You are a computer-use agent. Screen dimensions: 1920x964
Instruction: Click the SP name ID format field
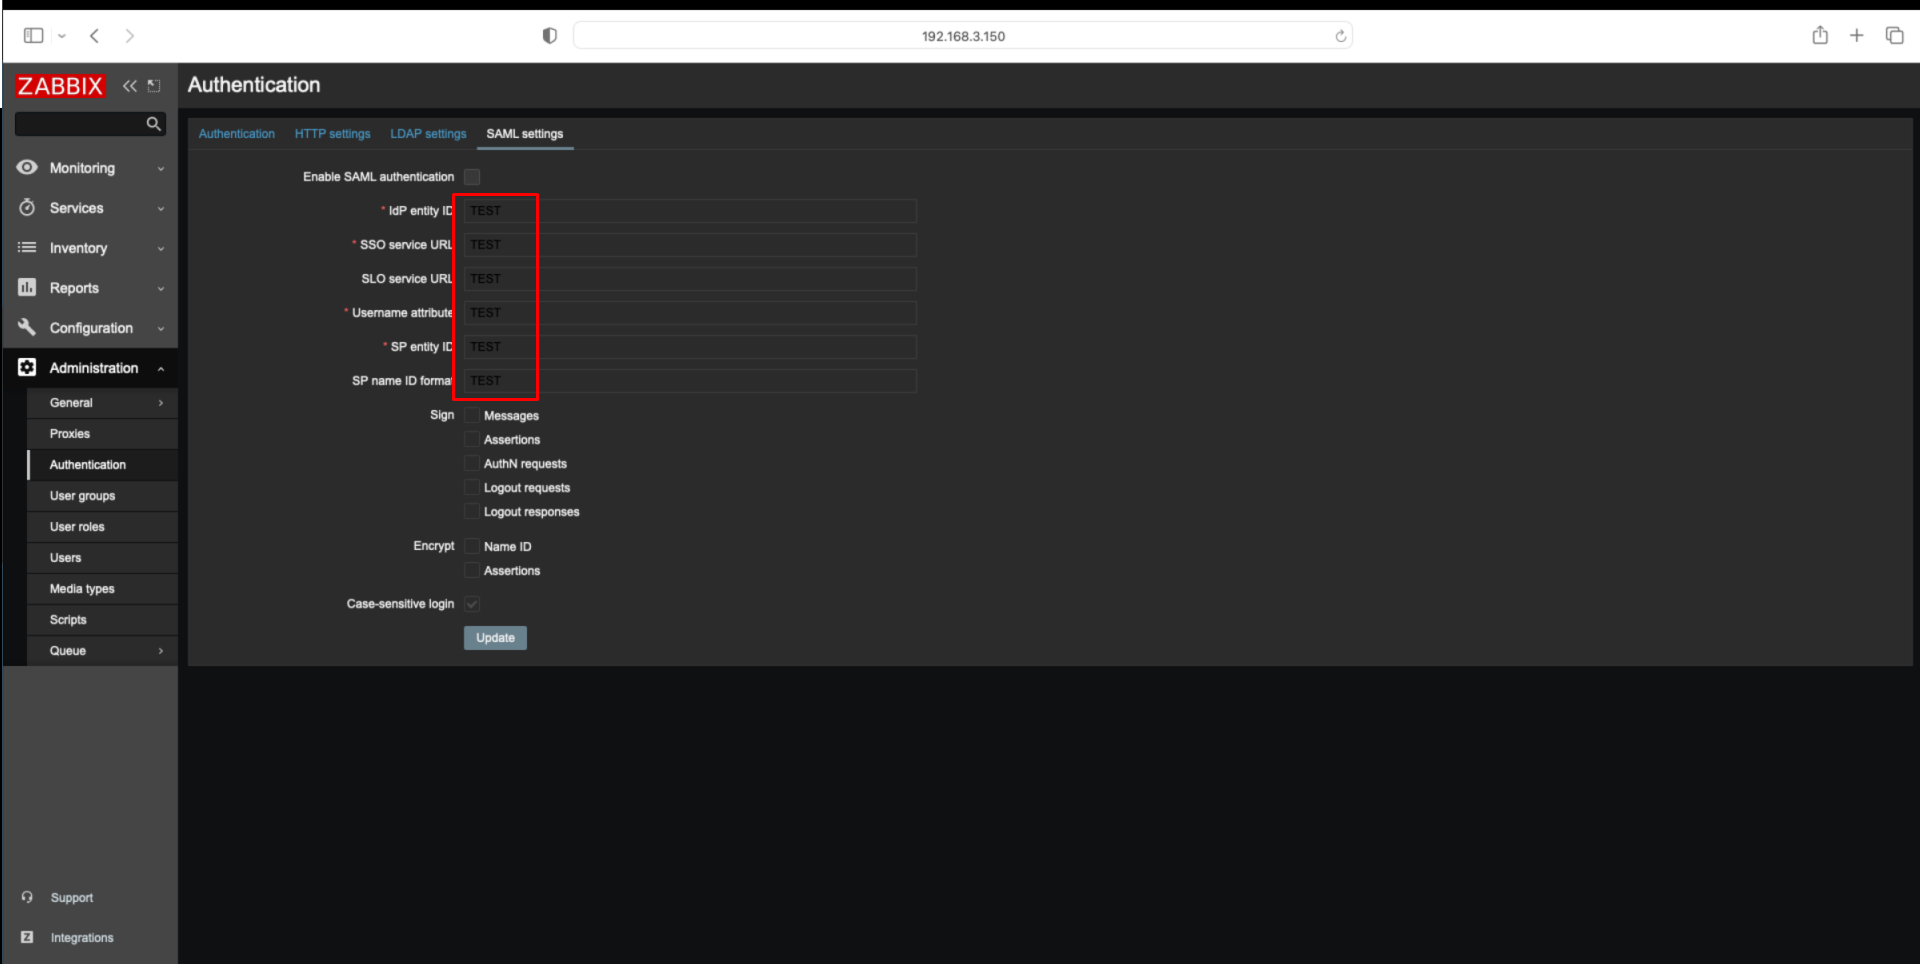[690, 381]
